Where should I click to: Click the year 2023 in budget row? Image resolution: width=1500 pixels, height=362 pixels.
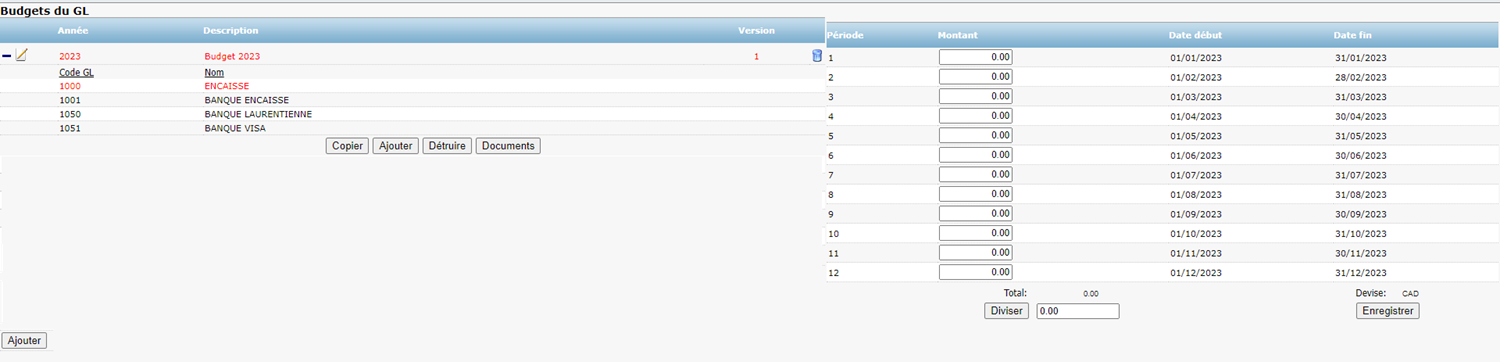coord(70,57)
